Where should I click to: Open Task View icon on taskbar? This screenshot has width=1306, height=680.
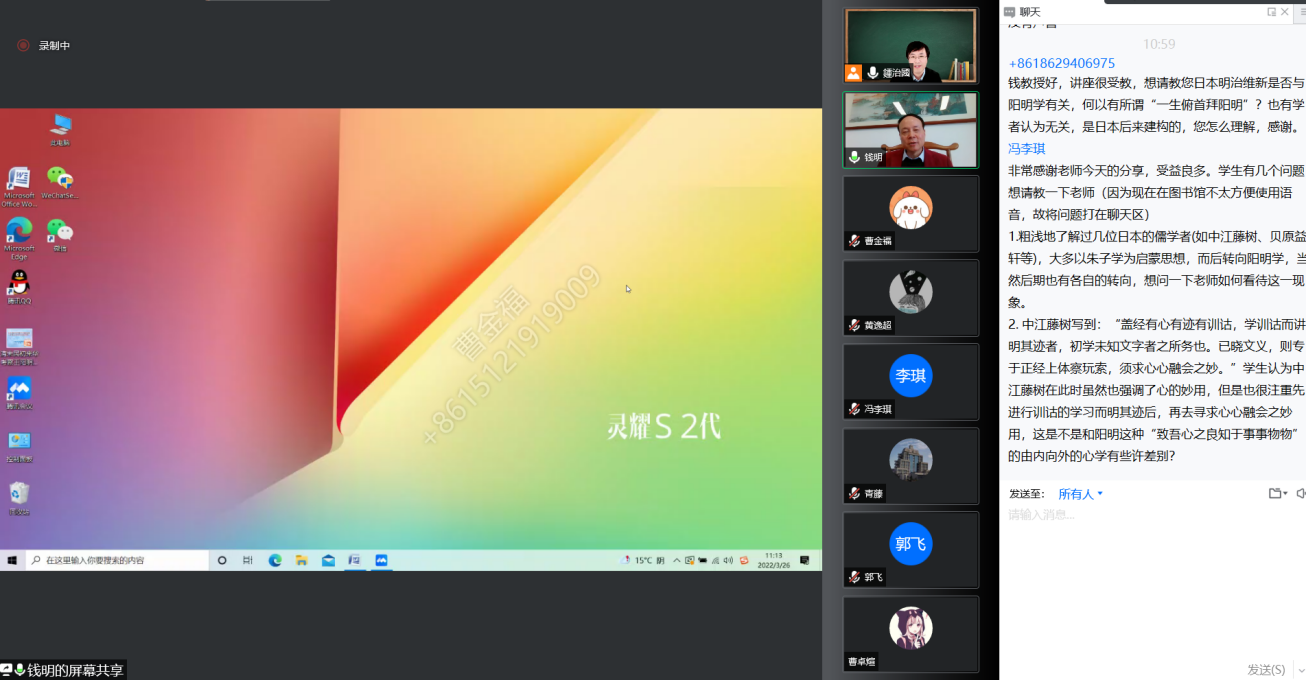point(248,560)
